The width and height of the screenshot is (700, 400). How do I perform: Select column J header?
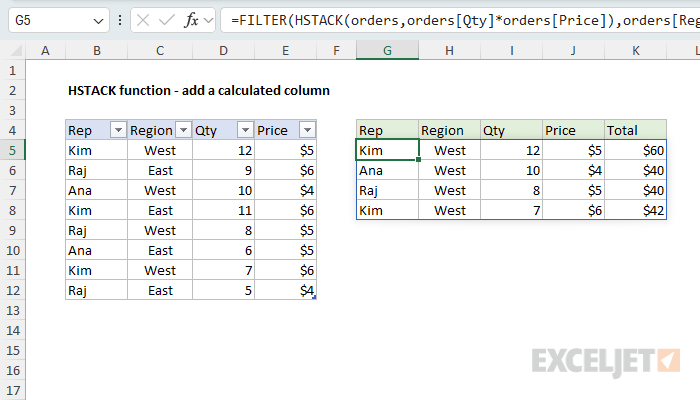tap(573, 50)
